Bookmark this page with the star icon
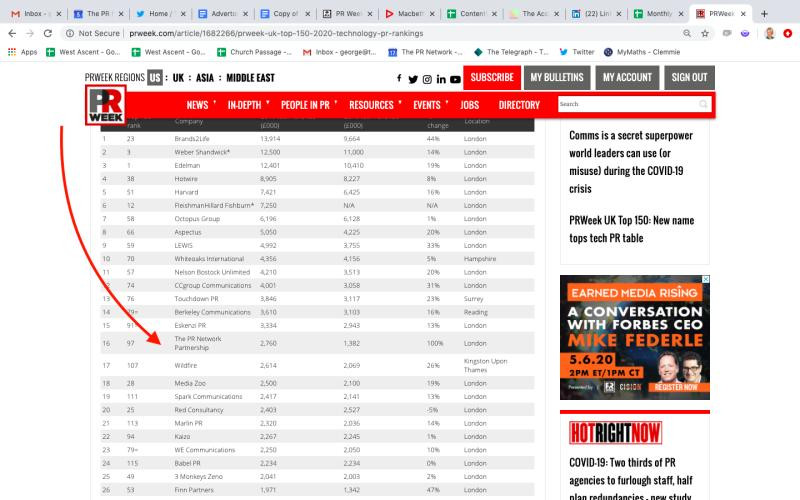 [705, 33]
